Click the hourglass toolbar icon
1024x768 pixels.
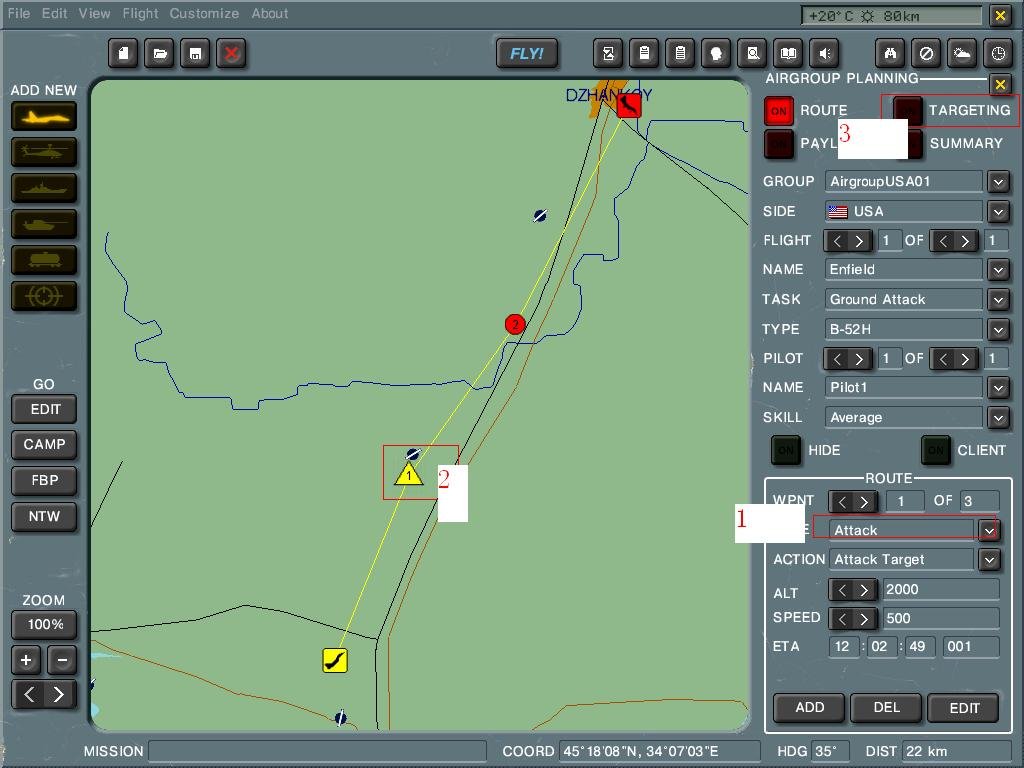(x=608, y=54)
